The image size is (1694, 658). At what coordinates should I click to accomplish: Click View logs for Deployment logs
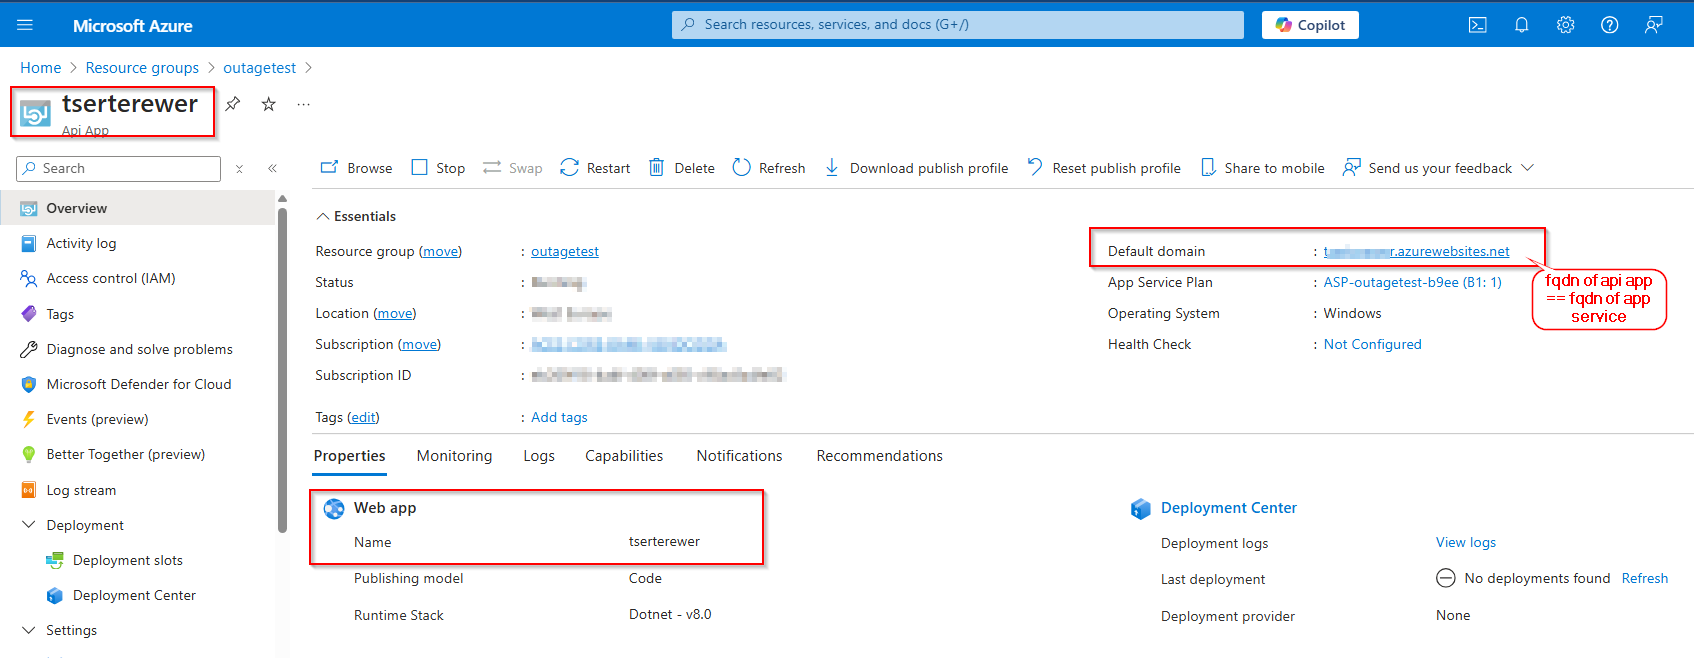[1466, 542]
